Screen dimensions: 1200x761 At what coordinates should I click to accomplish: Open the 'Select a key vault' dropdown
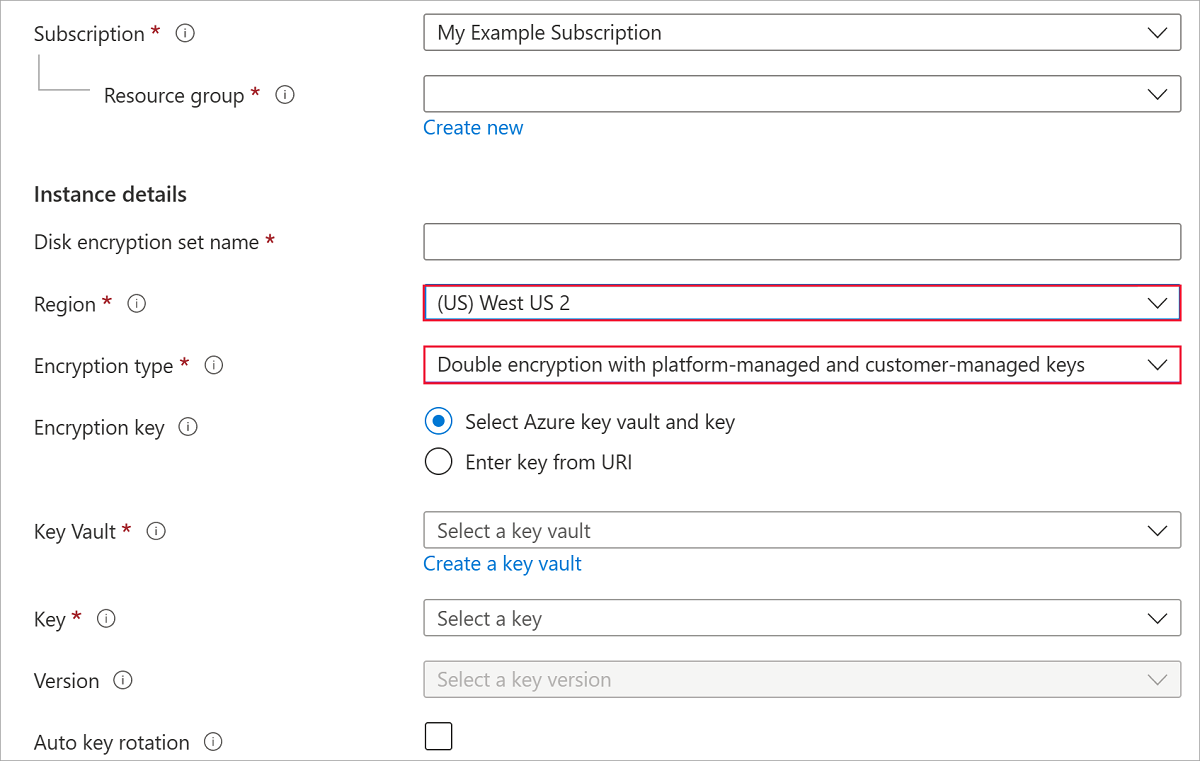tap(801, 531)
